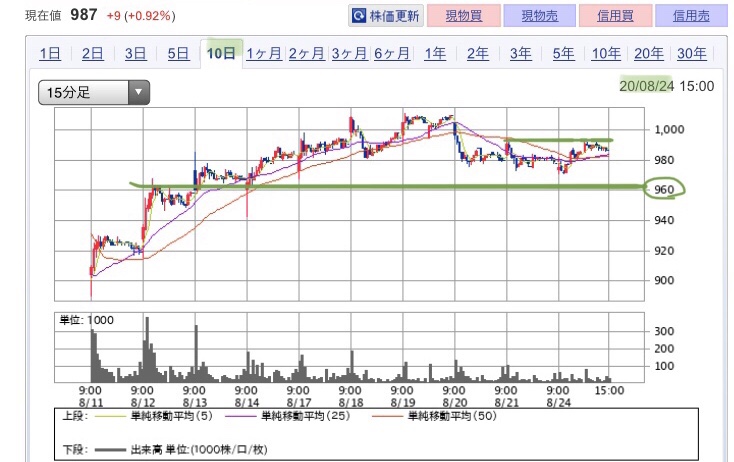Click the 9:00 8/24 time axis label

coord(558,396)
